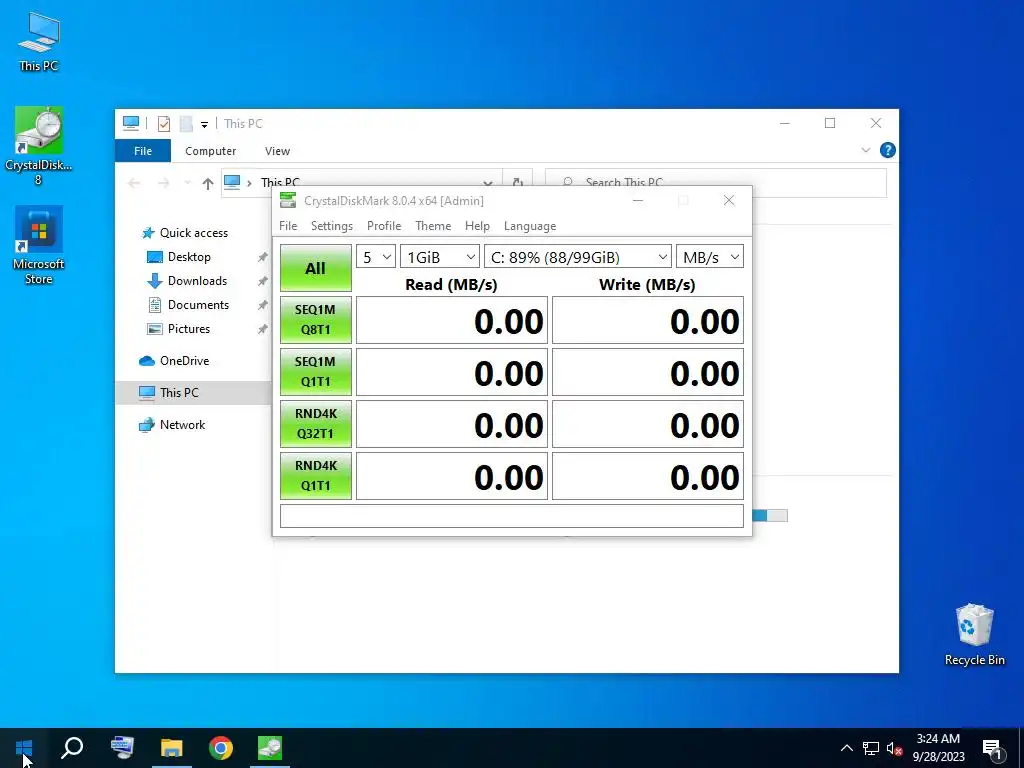Click RND4K Q1T1 write result 0.00
Screen dimensions: 1024x768
[648, 476]
